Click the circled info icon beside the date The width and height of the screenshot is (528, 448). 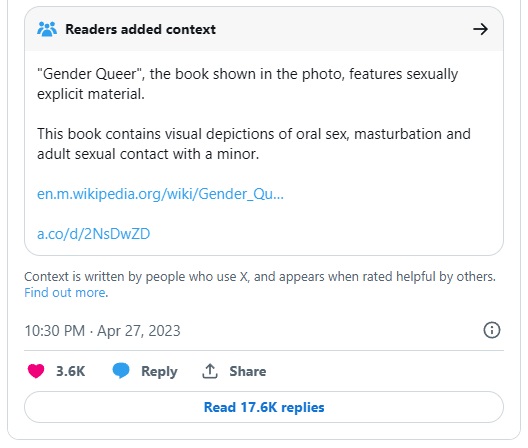tap(492, 330)
